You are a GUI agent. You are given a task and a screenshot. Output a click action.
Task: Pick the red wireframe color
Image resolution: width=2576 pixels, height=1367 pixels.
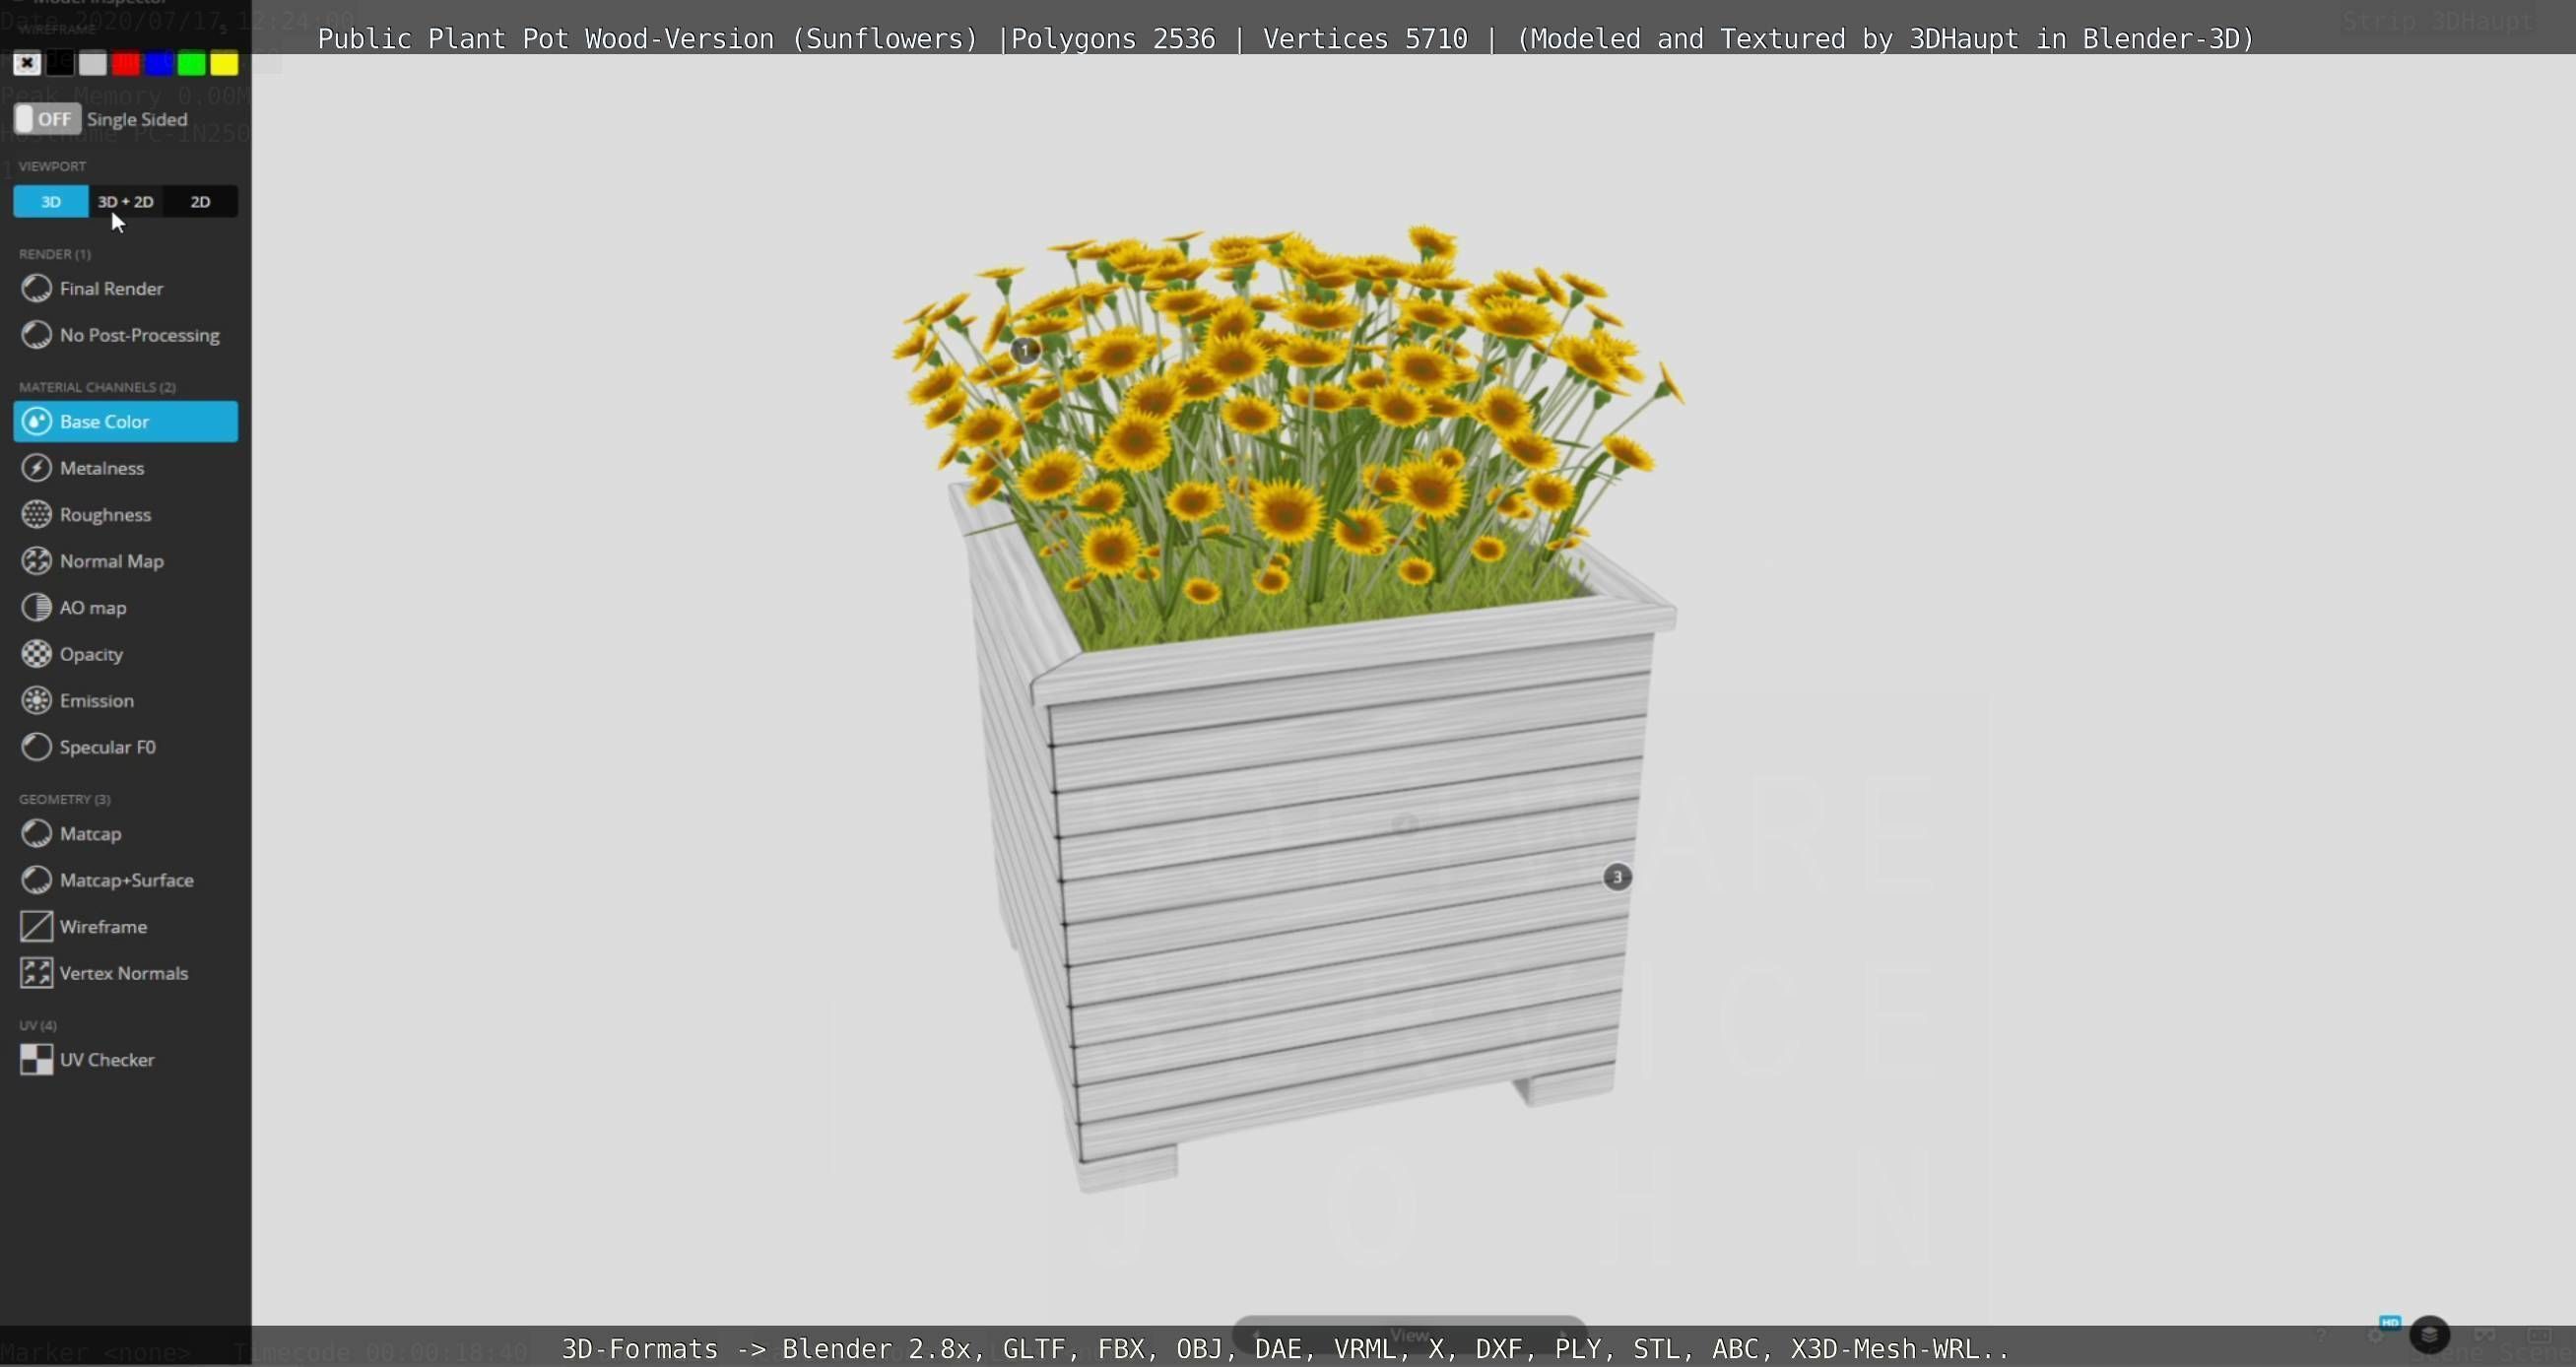click(126, 64)
